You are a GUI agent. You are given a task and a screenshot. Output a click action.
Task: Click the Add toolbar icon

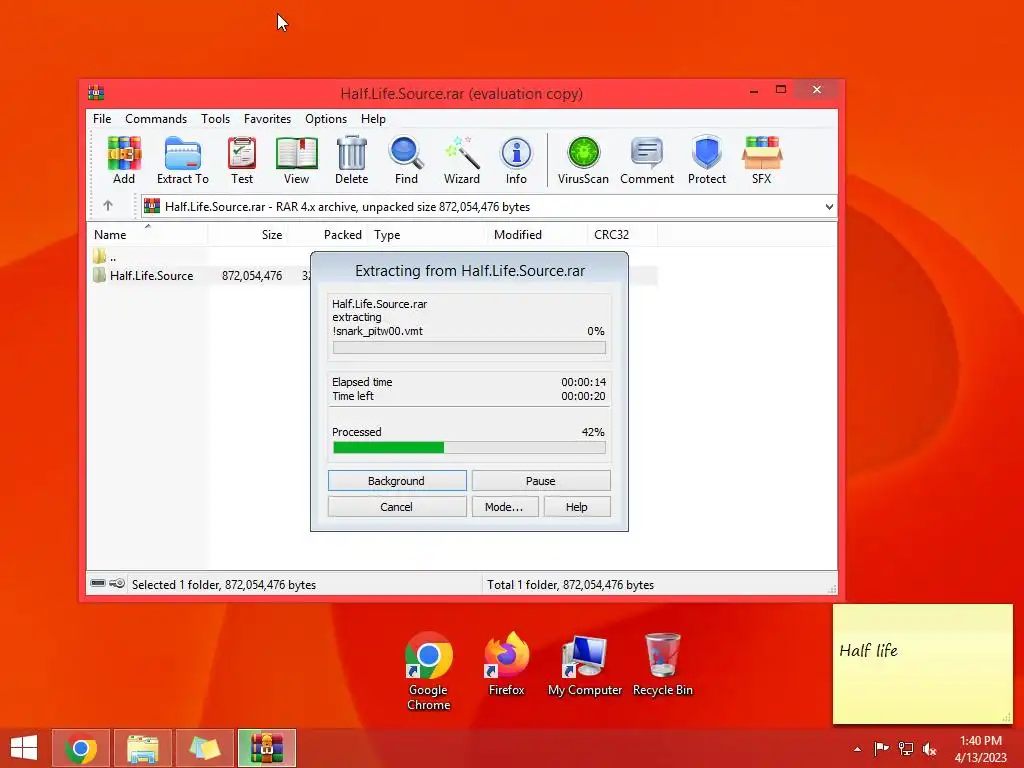(x=124, y=160)
